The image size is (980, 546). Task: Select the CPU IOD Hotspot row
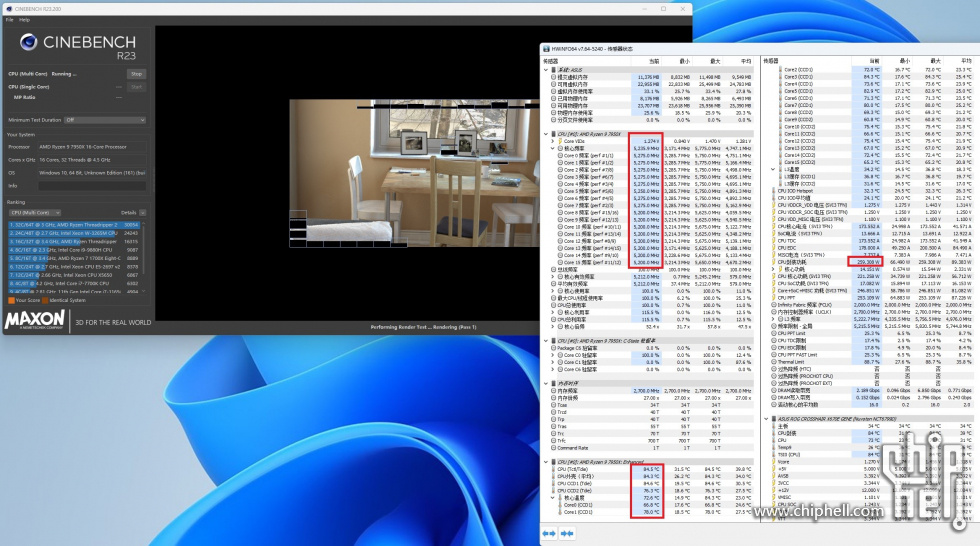(x=871, y=191)
